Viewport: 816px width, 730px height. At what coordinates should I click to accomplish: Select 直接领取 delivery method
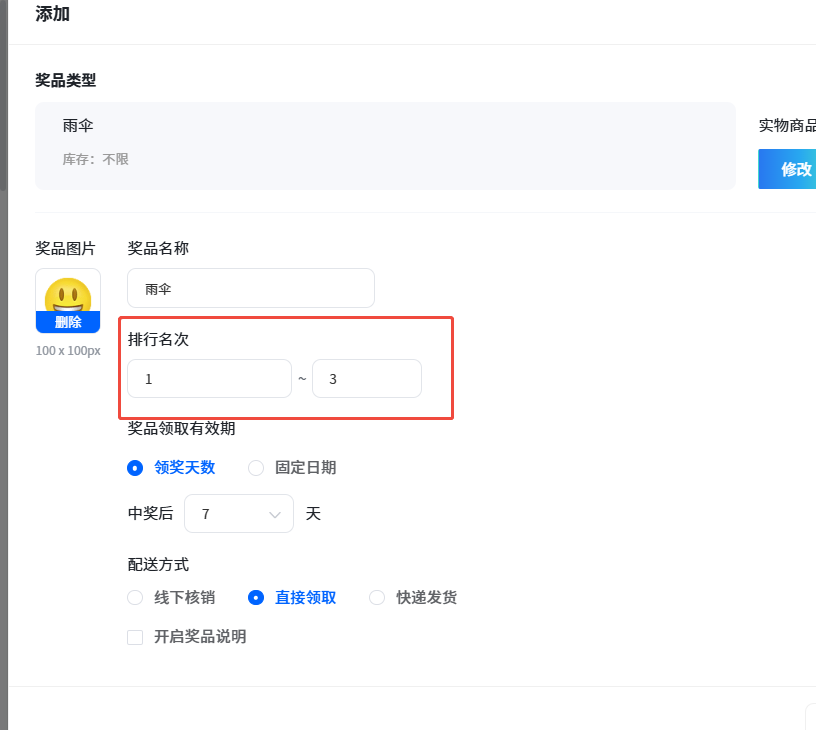click(x=292, y=597)
